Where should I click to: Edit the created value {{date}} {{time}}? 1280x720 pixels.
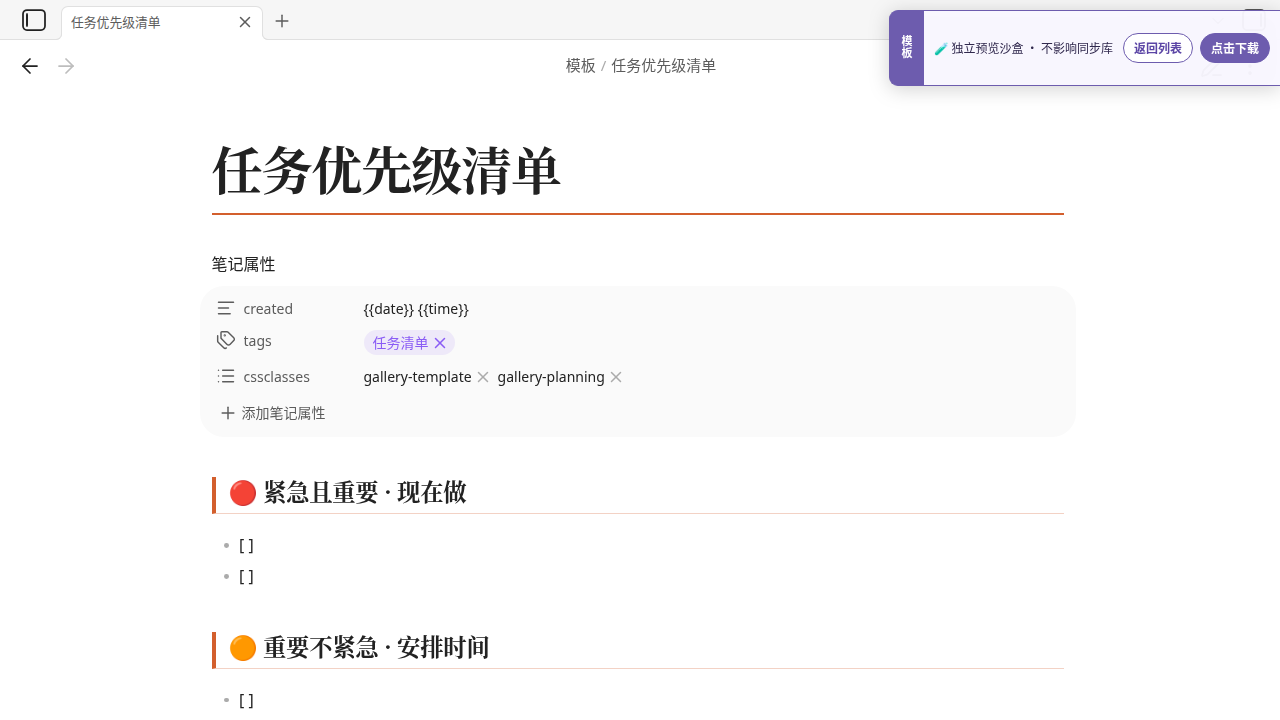point(416,309)
